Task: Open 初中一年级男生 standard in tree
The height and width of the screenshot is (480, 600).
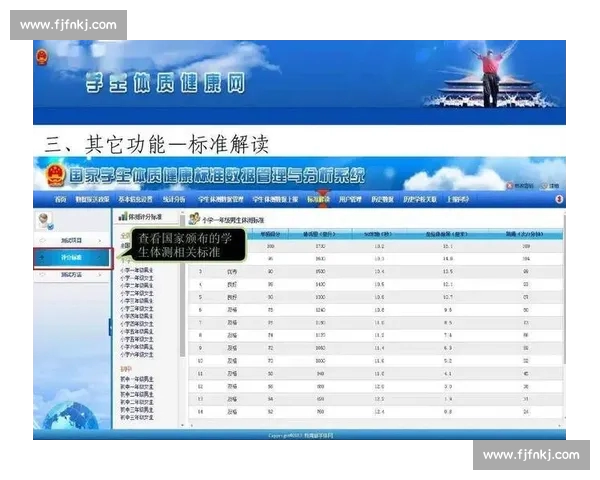Action: [x=137, y=379]
